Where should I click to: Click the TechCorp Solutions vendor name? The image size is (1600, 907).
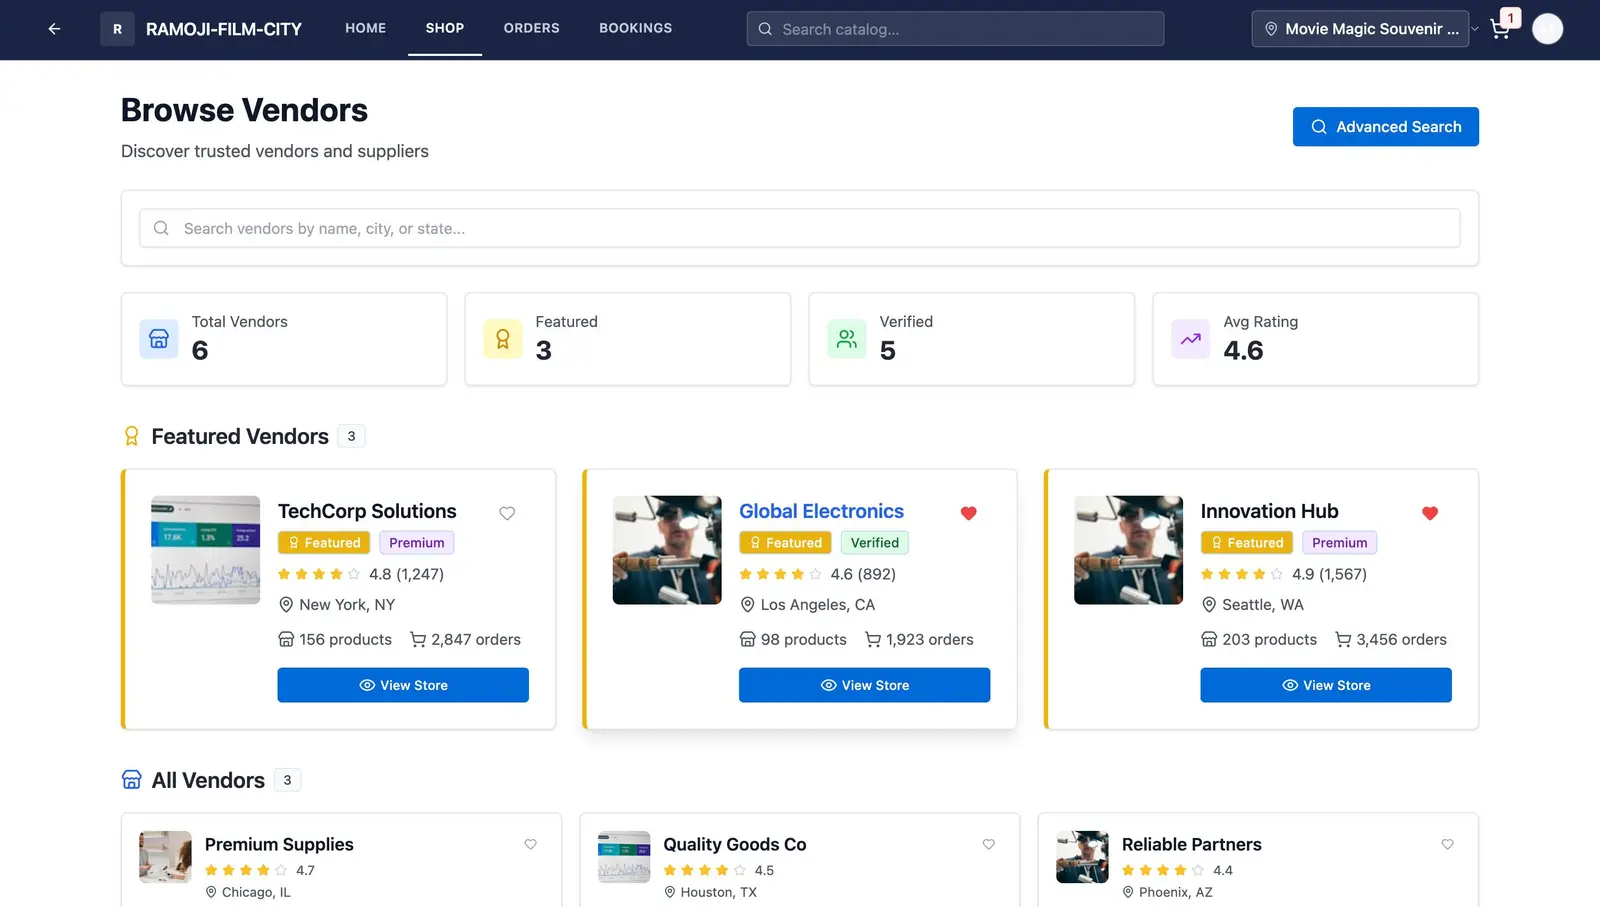point(367,511)
